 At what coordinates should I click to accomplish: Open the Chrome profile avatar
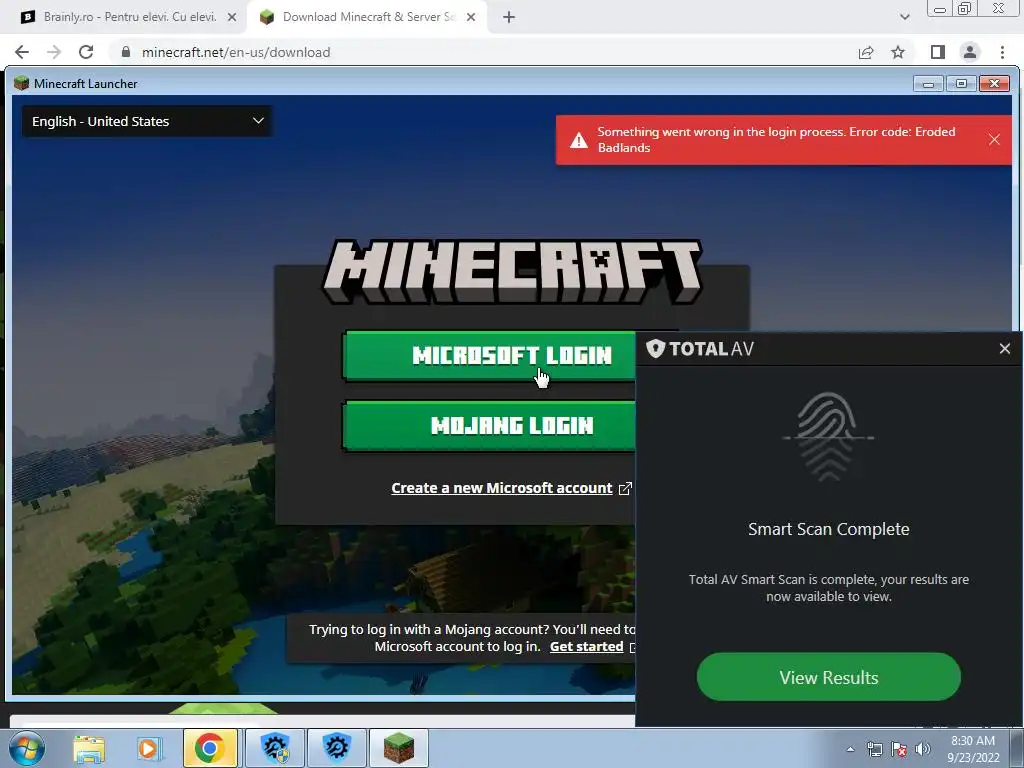point(970,52)
